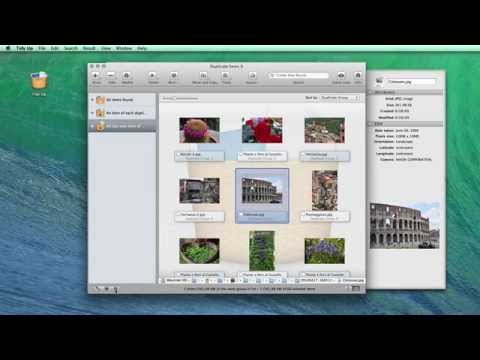
Task: Select the first sidebar result row
Action: click(x=122, y=100)
